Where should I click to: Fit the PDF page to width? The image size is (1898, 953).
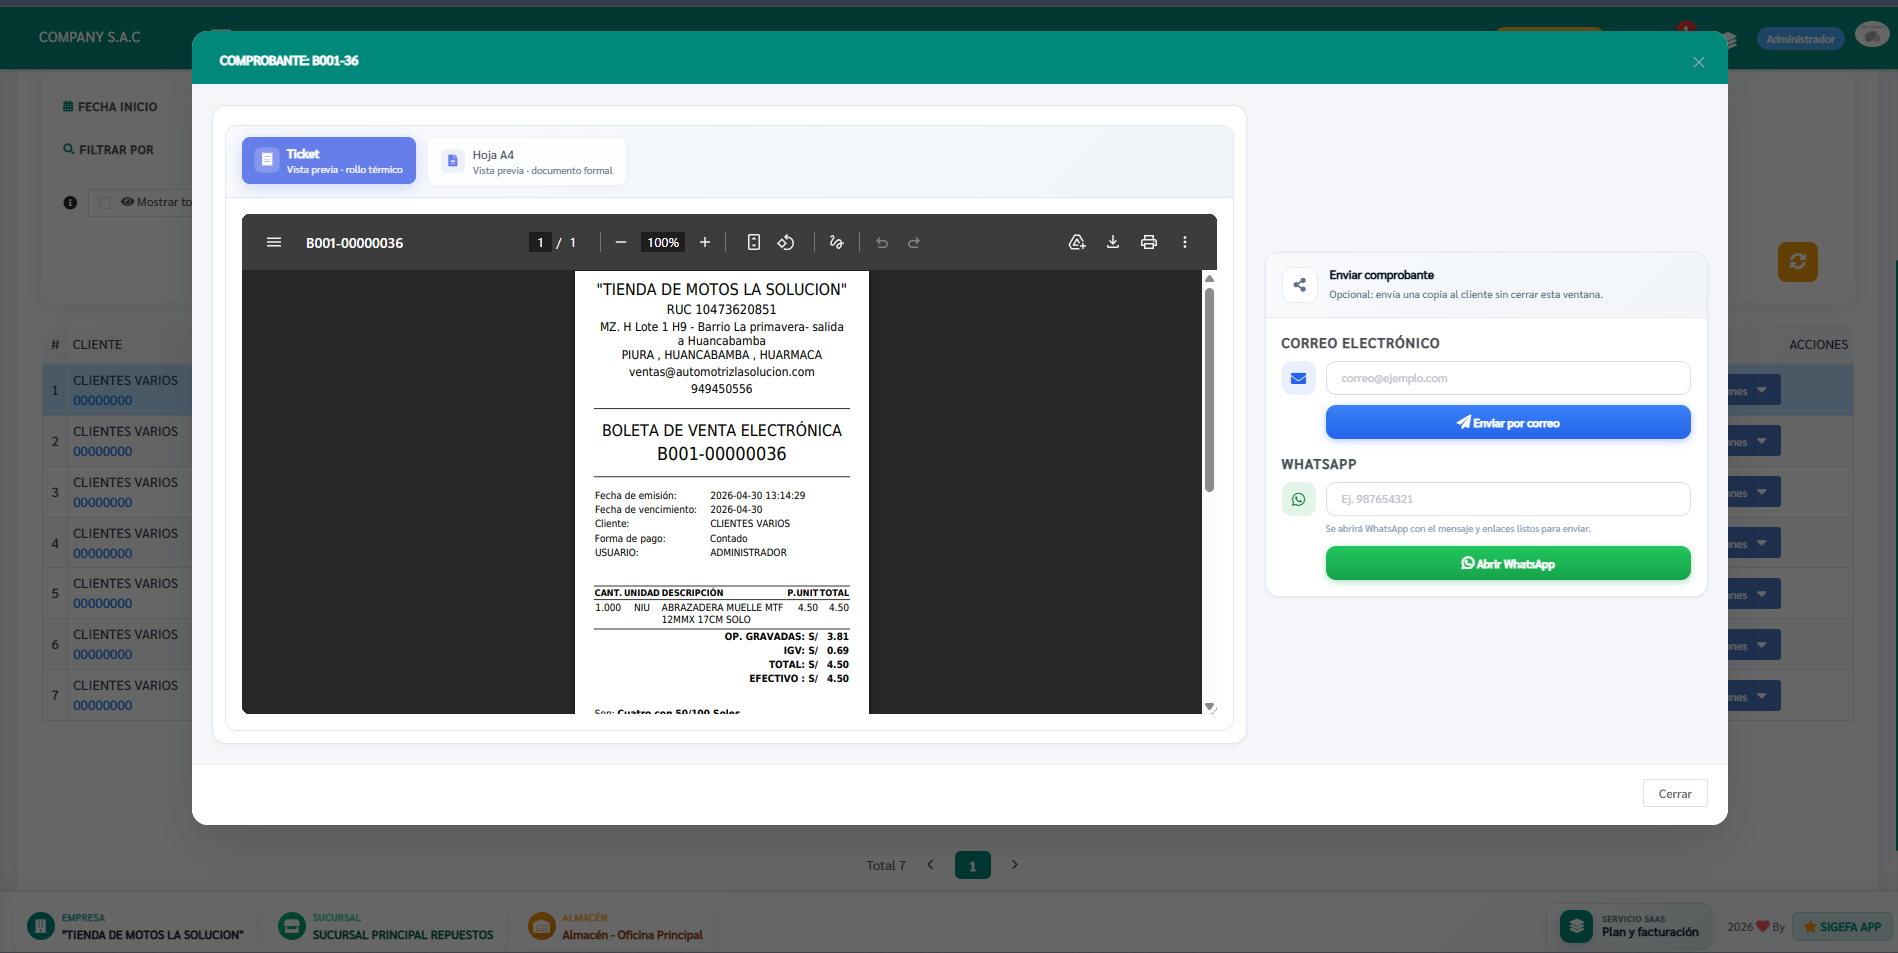(x=754, y=242)
